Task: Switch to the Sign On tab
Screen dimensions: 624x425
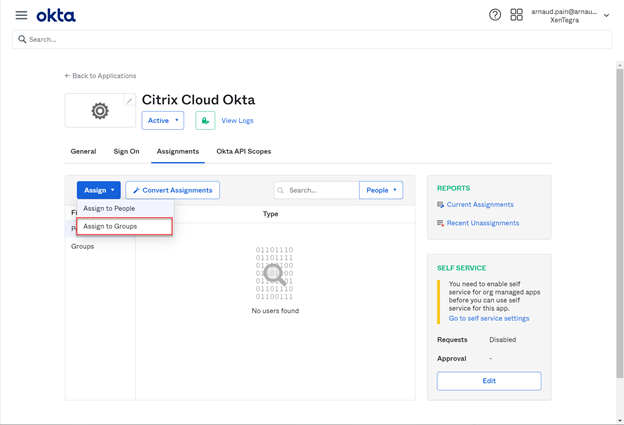Action: click(126, 152)
